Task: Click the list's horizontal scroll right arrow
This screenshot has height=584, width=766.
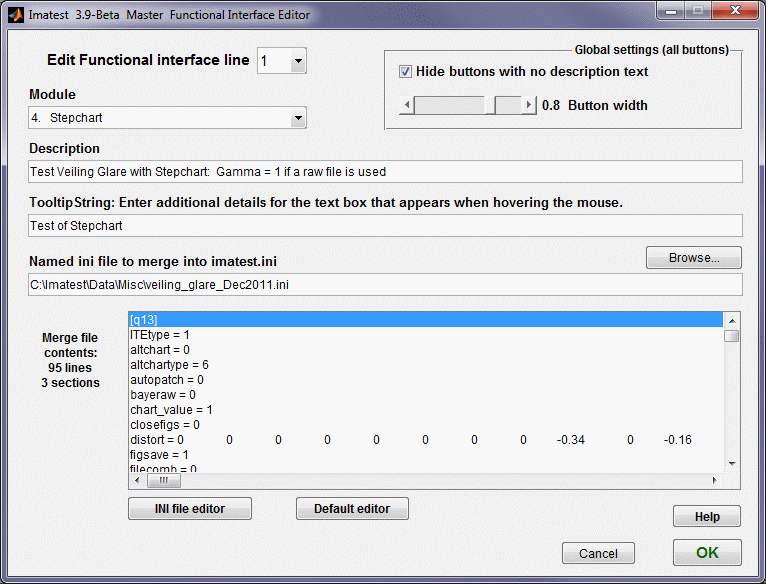Action: click(x=715, y=480)
